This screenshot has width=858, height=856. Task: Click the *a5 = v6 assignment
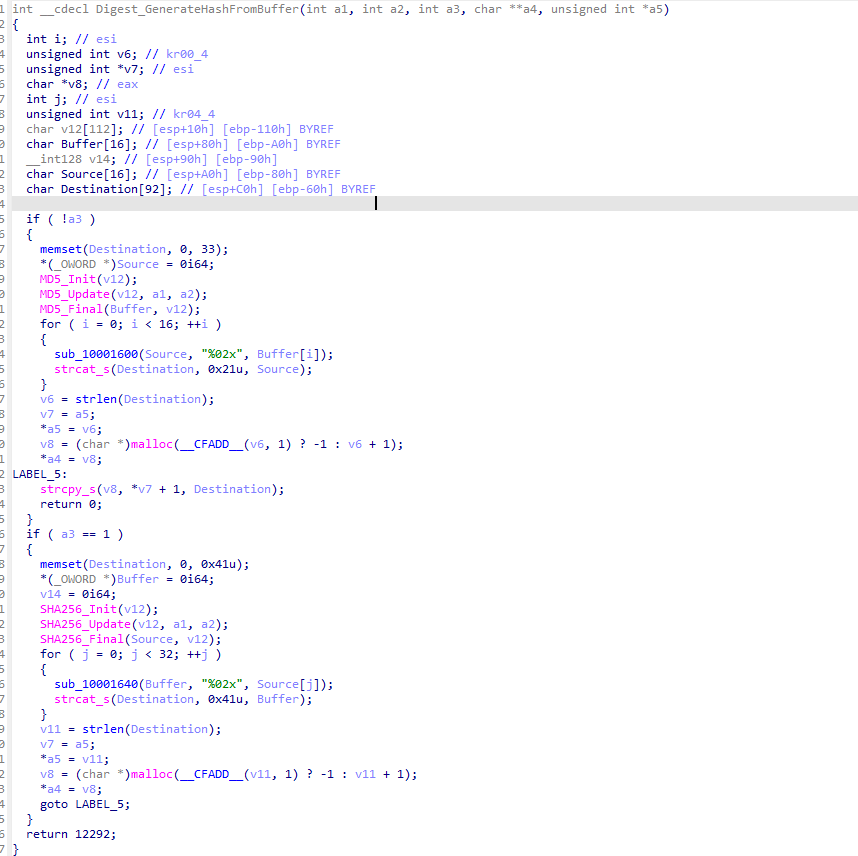point(71,429)
